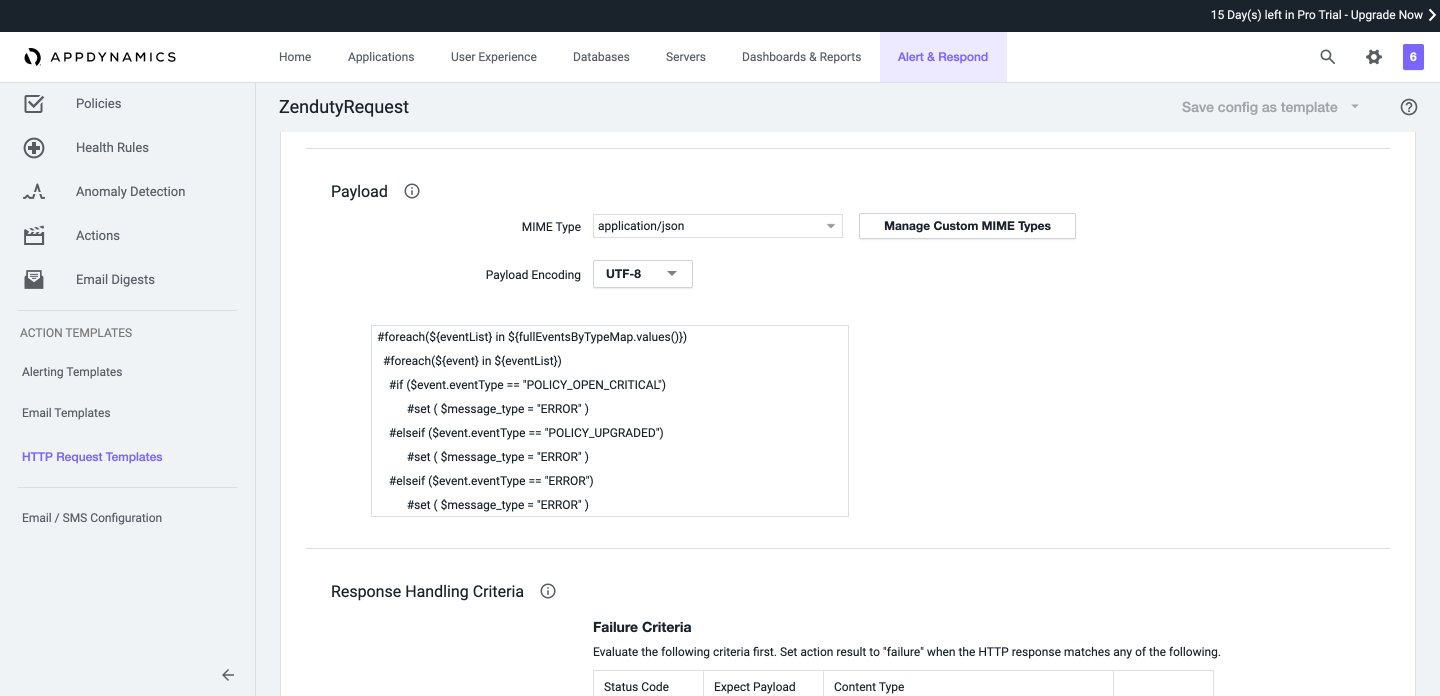Click the Email Digests envelope icon
The width and height of the screenshot is (1440, 696).
(x=34, y=280)
